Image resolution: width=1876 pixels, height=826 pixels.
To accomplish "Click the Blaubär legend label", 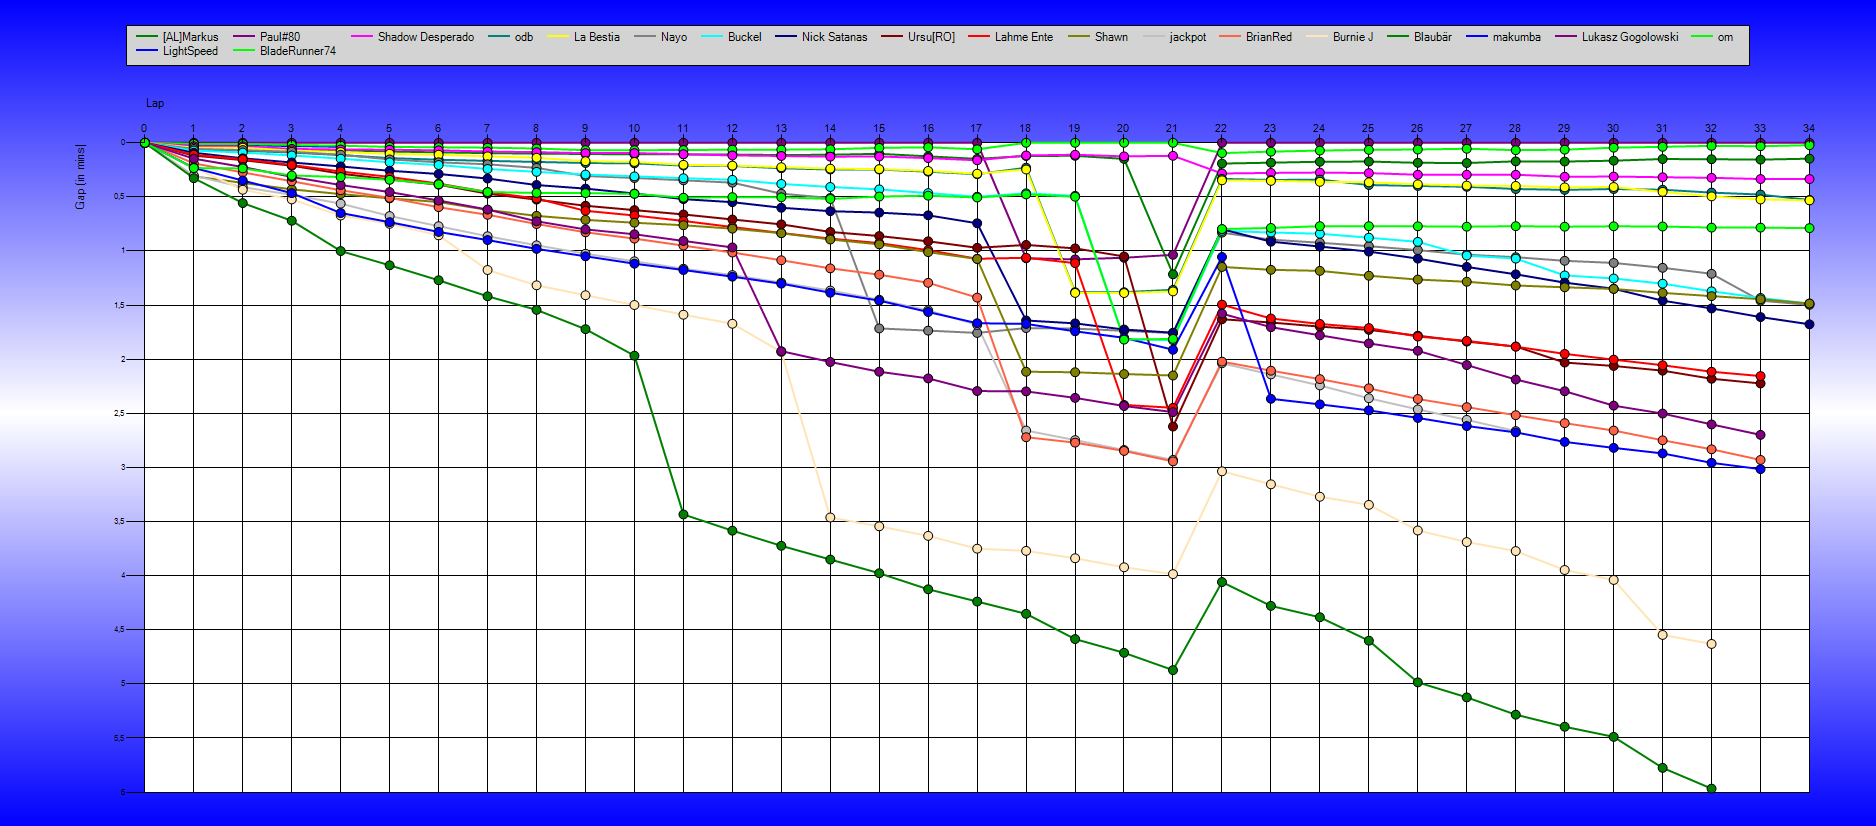I will point(1432,37).
